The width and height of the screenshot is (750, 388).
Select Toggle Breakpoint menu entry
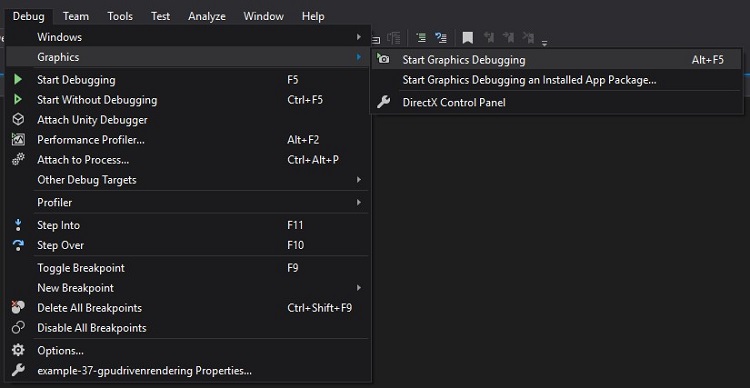pyautogui.click(x=187, y=268)
